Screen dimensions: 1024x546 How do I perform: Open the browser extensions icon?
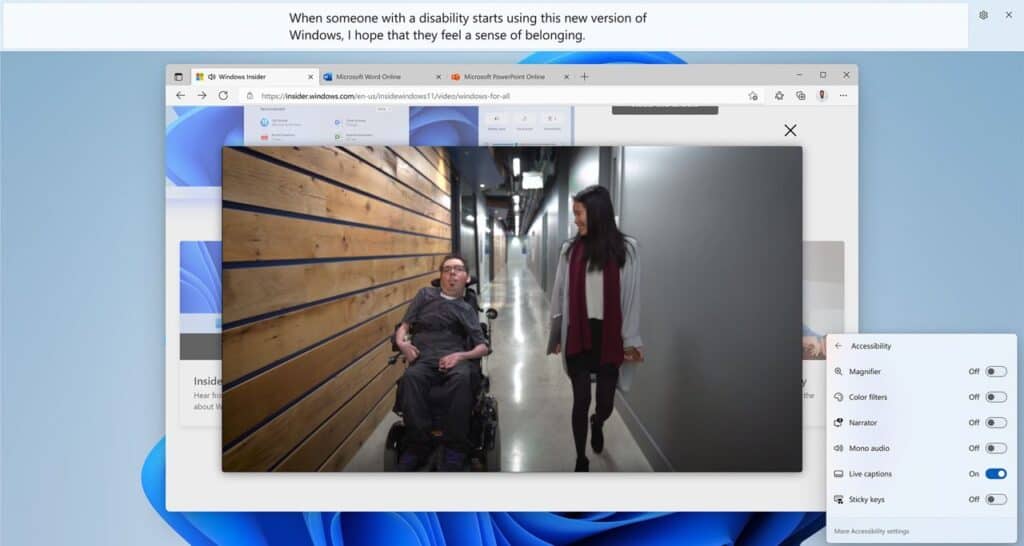(x=778, y=95)
